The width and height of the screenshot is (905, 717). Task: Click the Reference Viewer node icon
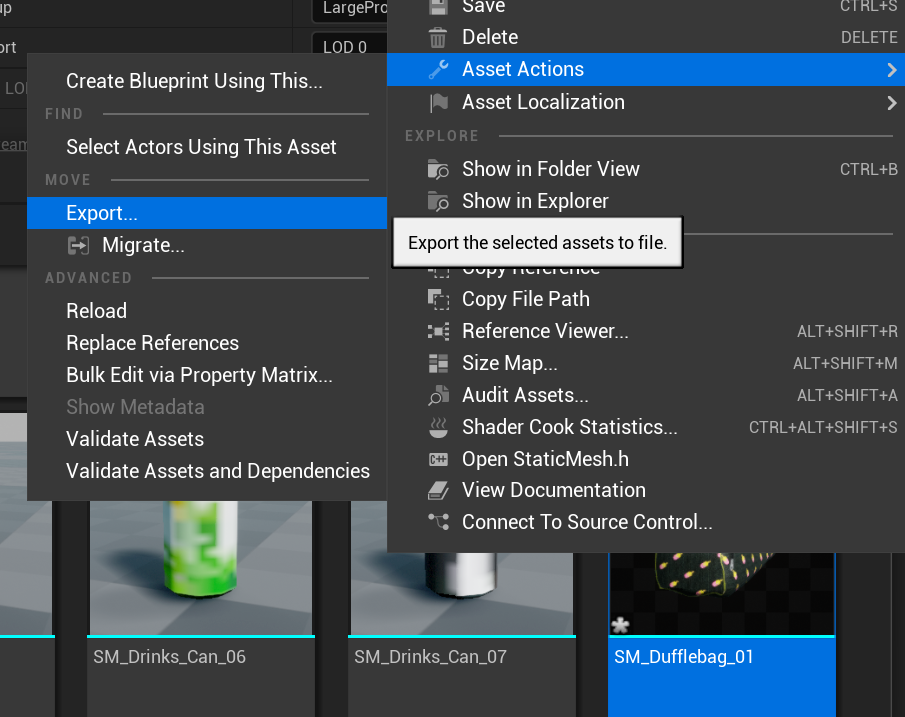pos(438,331)
